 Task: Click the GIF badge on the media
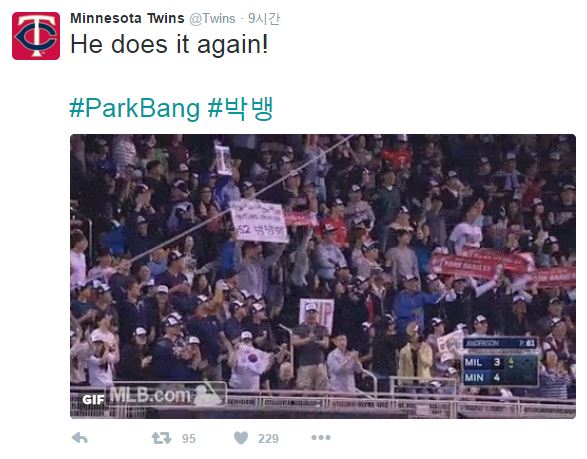click(93, 400)
